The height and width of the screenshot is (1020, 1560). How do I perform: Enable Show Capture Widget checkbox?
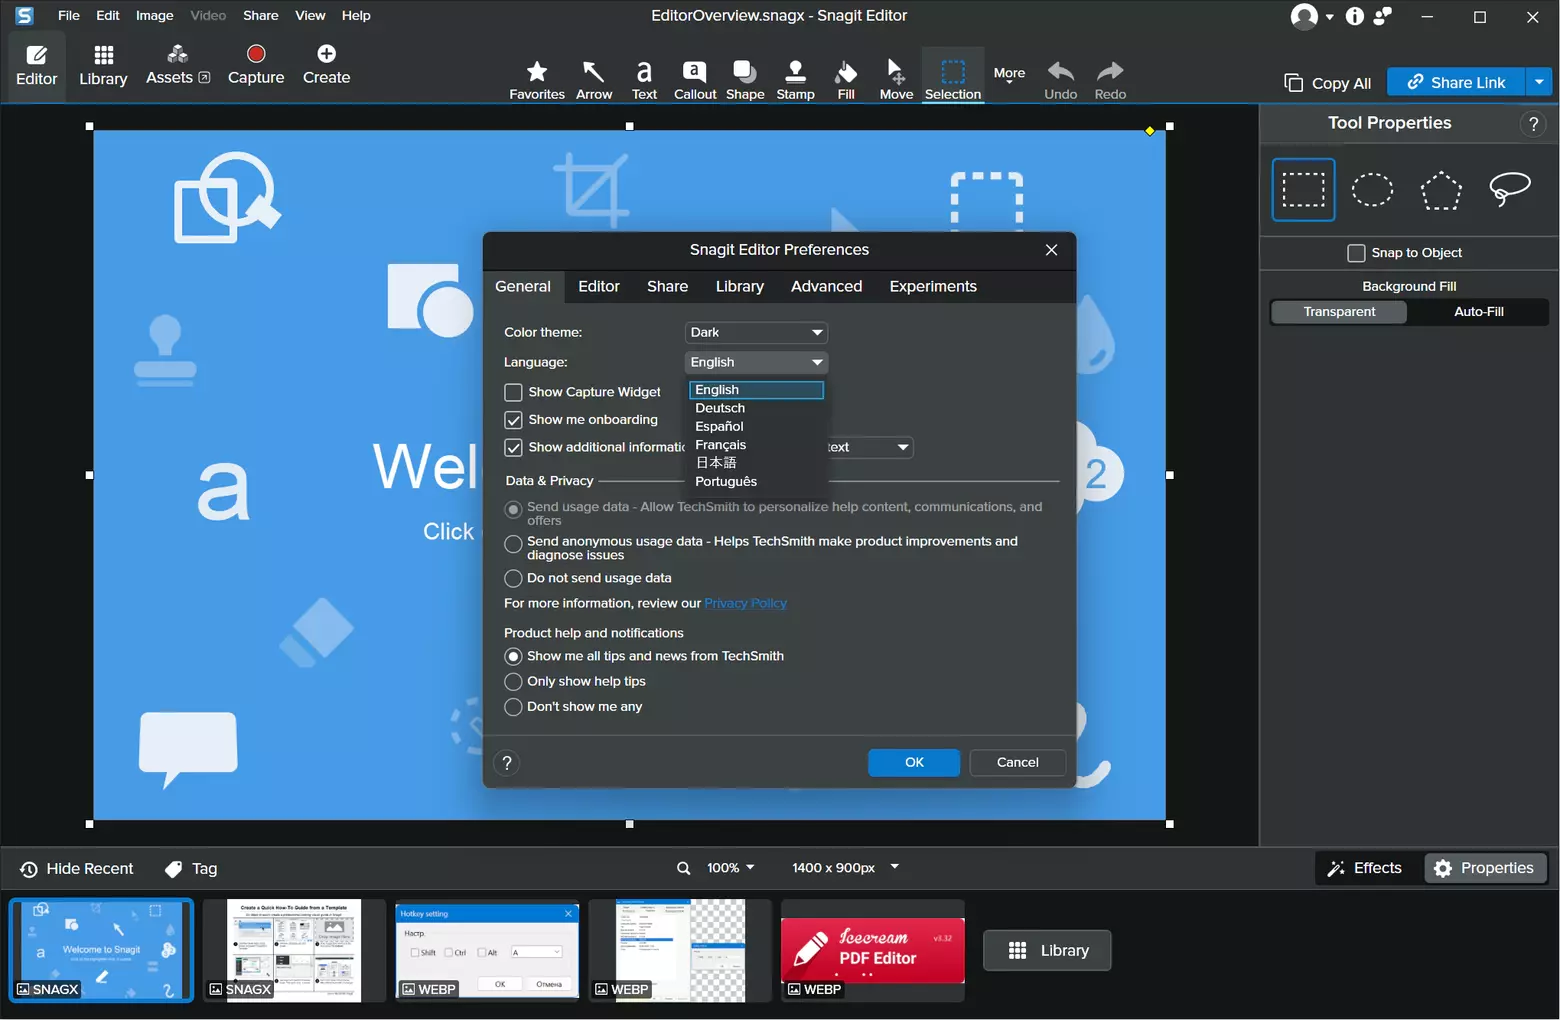click(513, 392)
